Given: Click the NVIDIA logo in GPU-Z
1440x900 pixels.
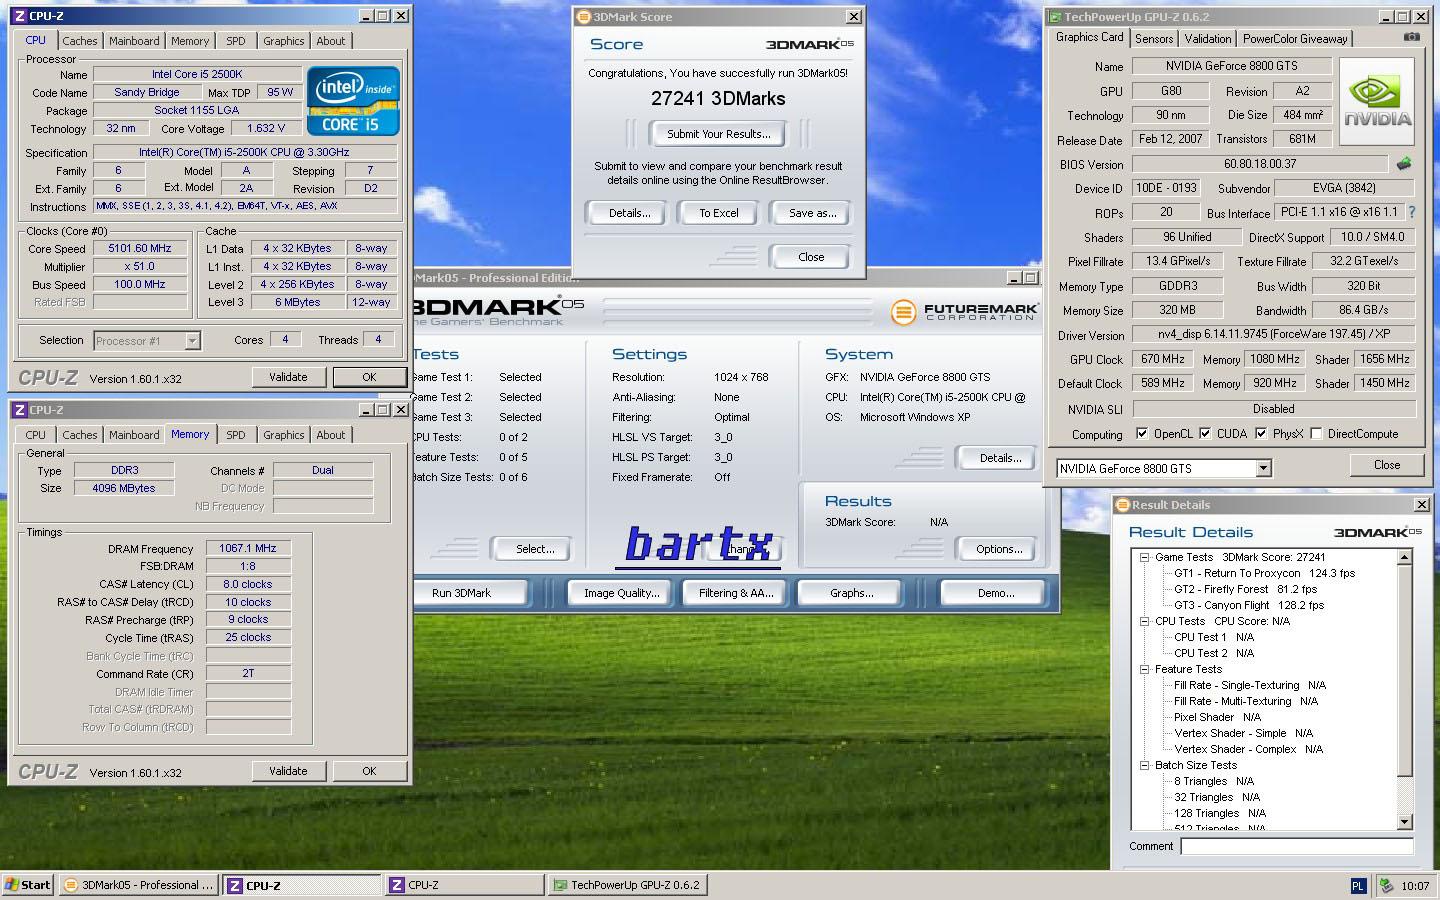Looking at the screenshot, I should (1377, 103).
